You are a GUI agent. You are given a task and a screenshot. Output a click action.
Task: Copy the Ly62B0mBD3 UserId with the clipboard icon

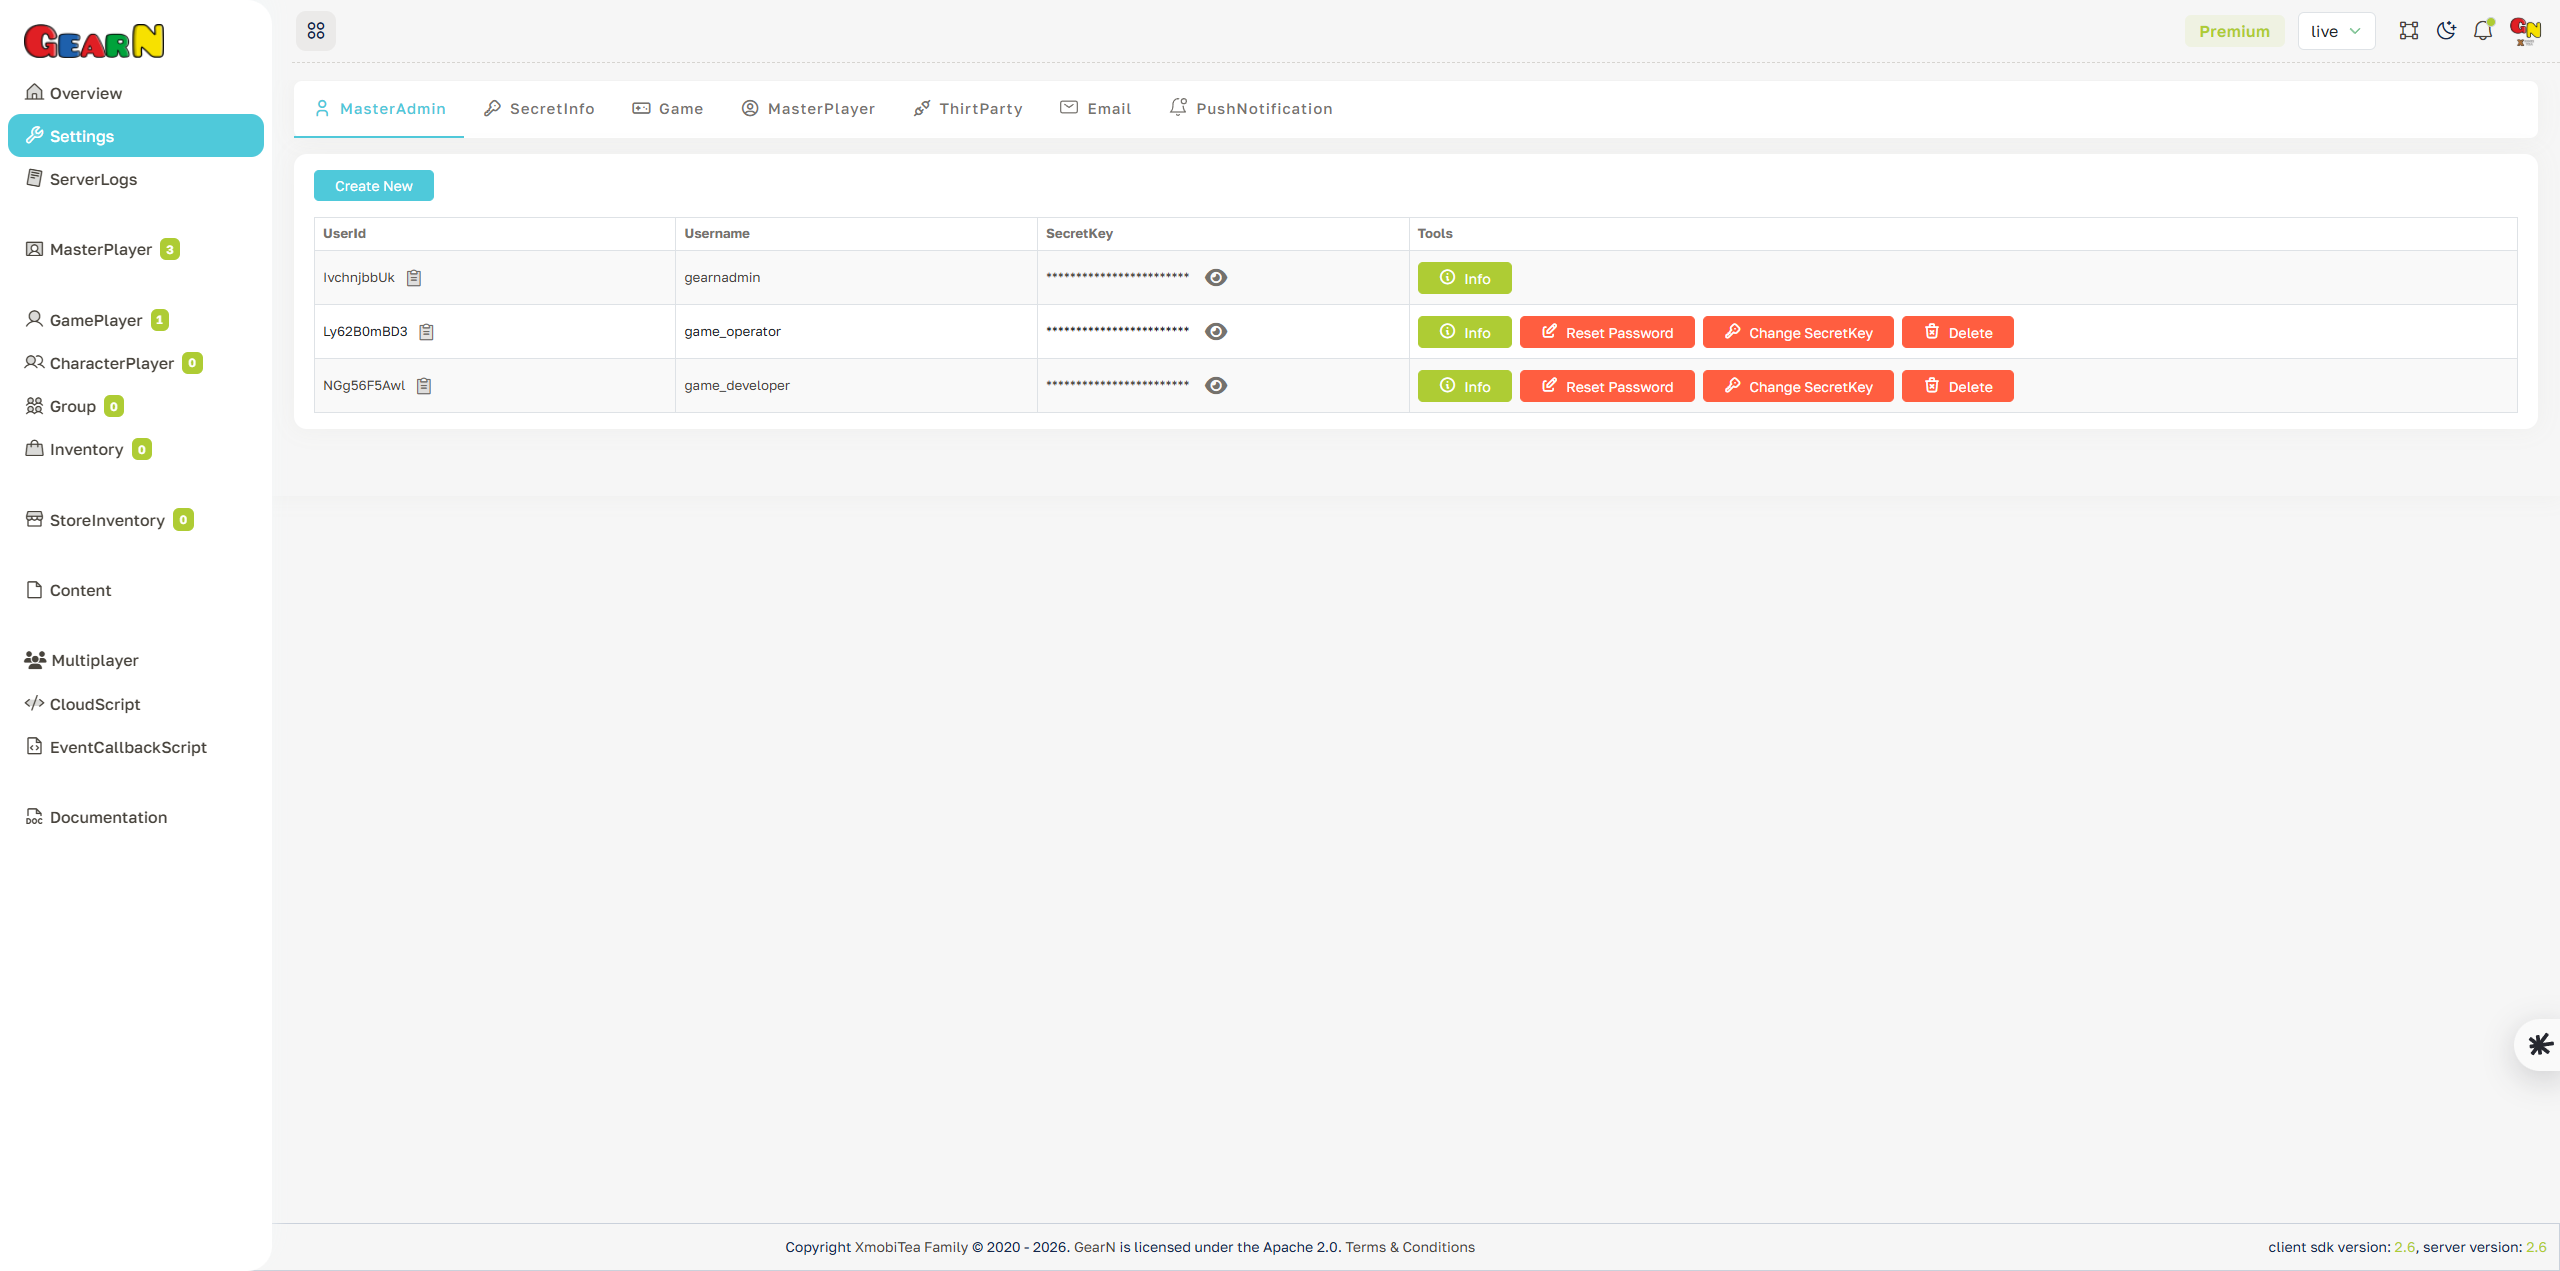427,331
